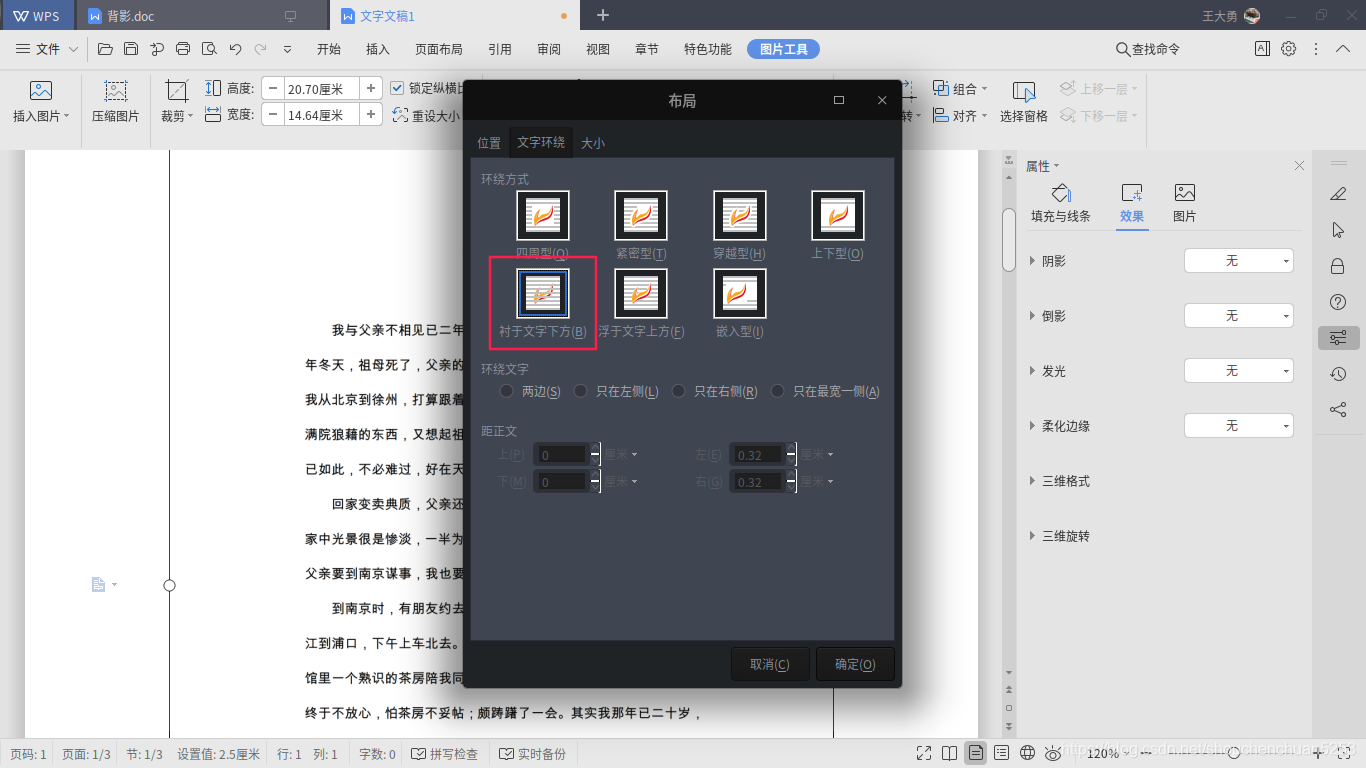This screenshot has width=1366, height=768.
Task: Open the Reflection (倒影) dropdown
Action: [1239, 316]
